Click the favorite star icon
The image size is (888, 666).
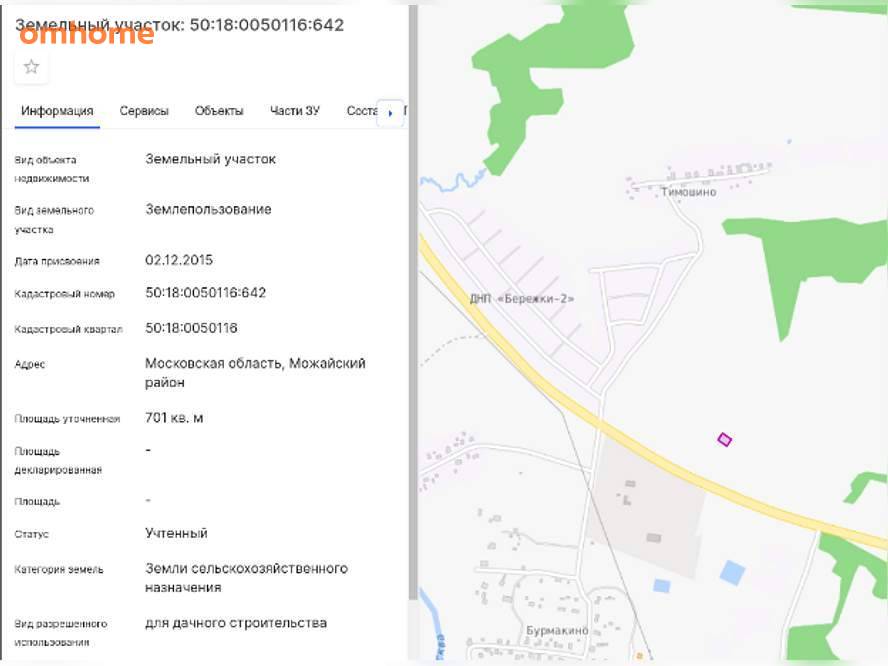tap(31, 67)
